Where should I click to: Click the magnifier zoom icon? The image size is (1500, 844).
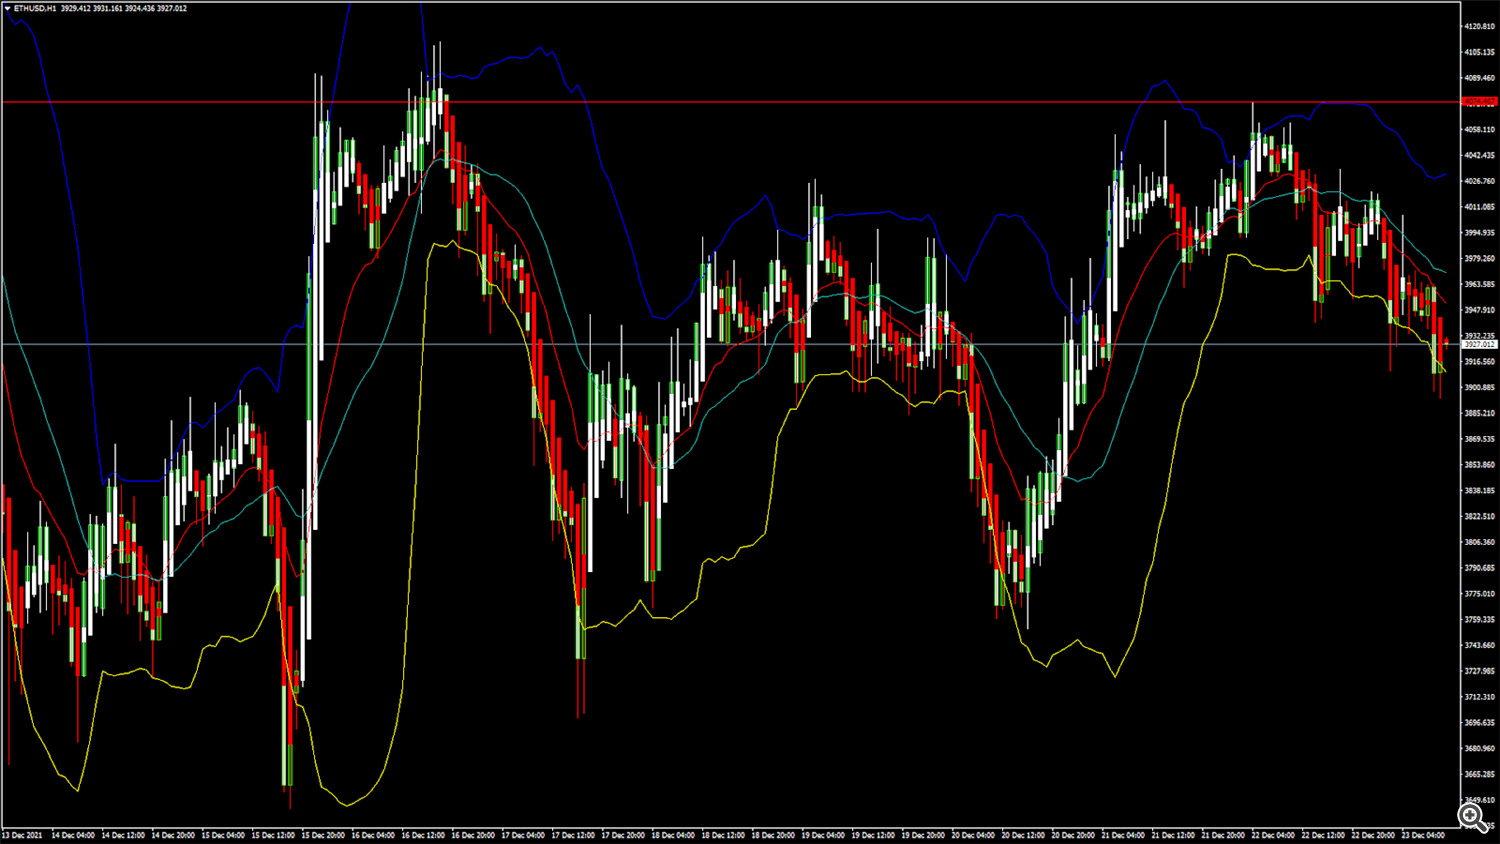(x=1472, y=817)
